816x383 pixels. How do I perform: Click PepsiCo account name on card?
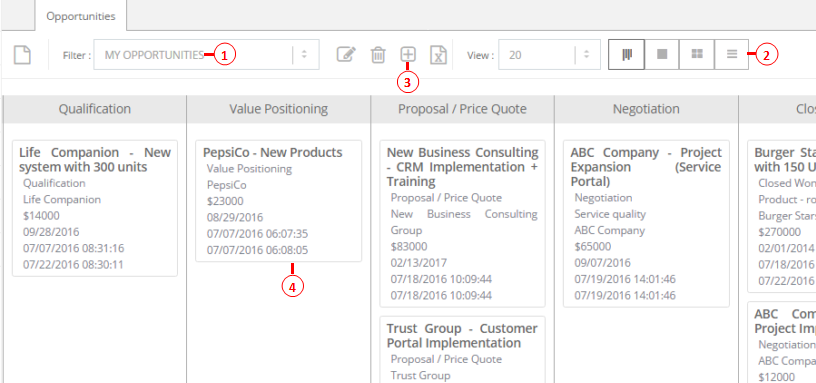(226, 185)
